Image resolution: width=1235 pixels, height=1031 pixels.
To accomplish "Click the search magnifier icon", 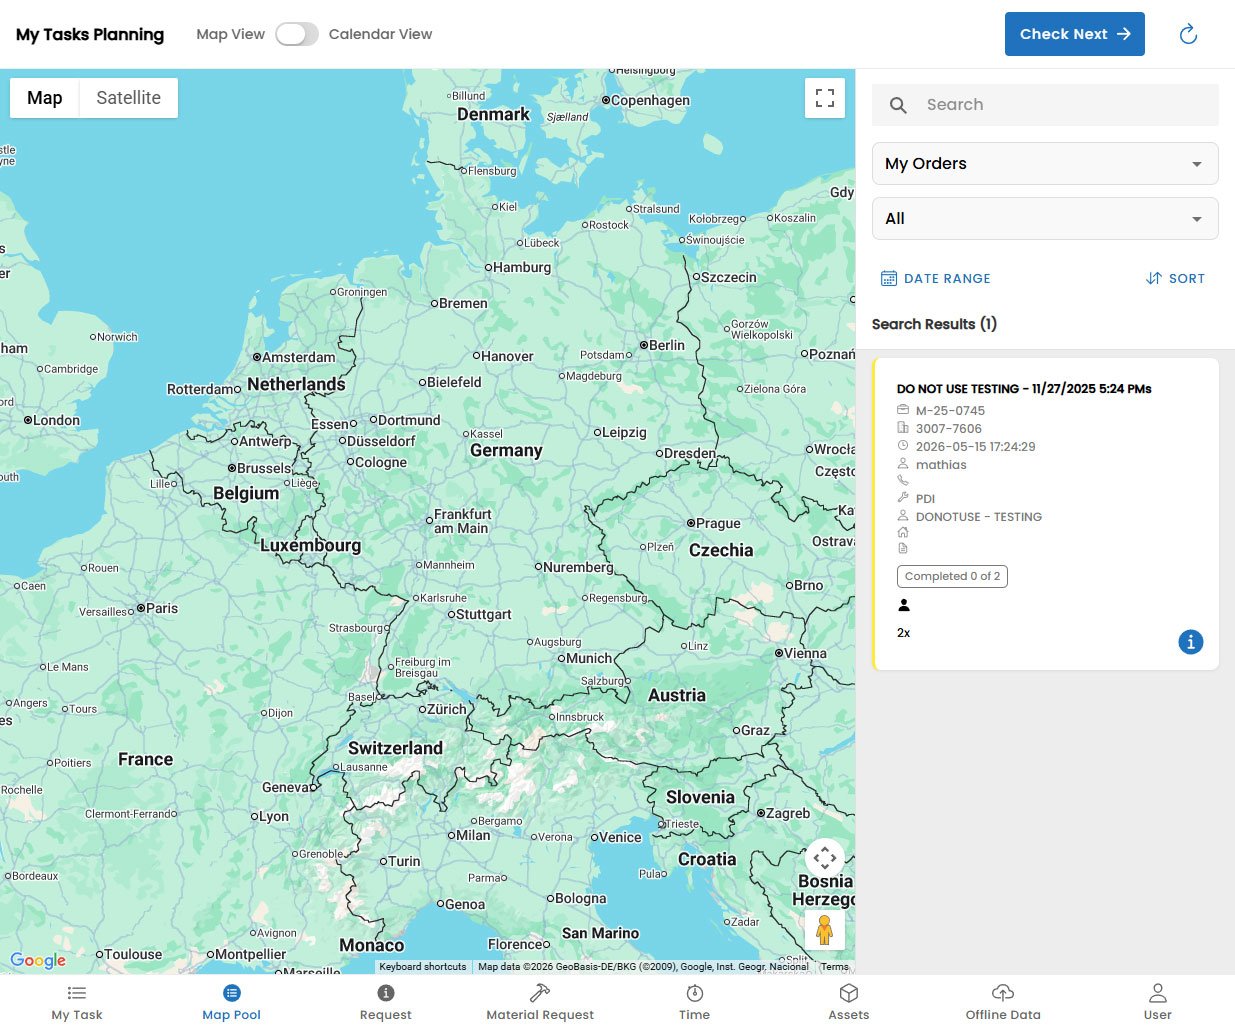I will coord(898,105).
